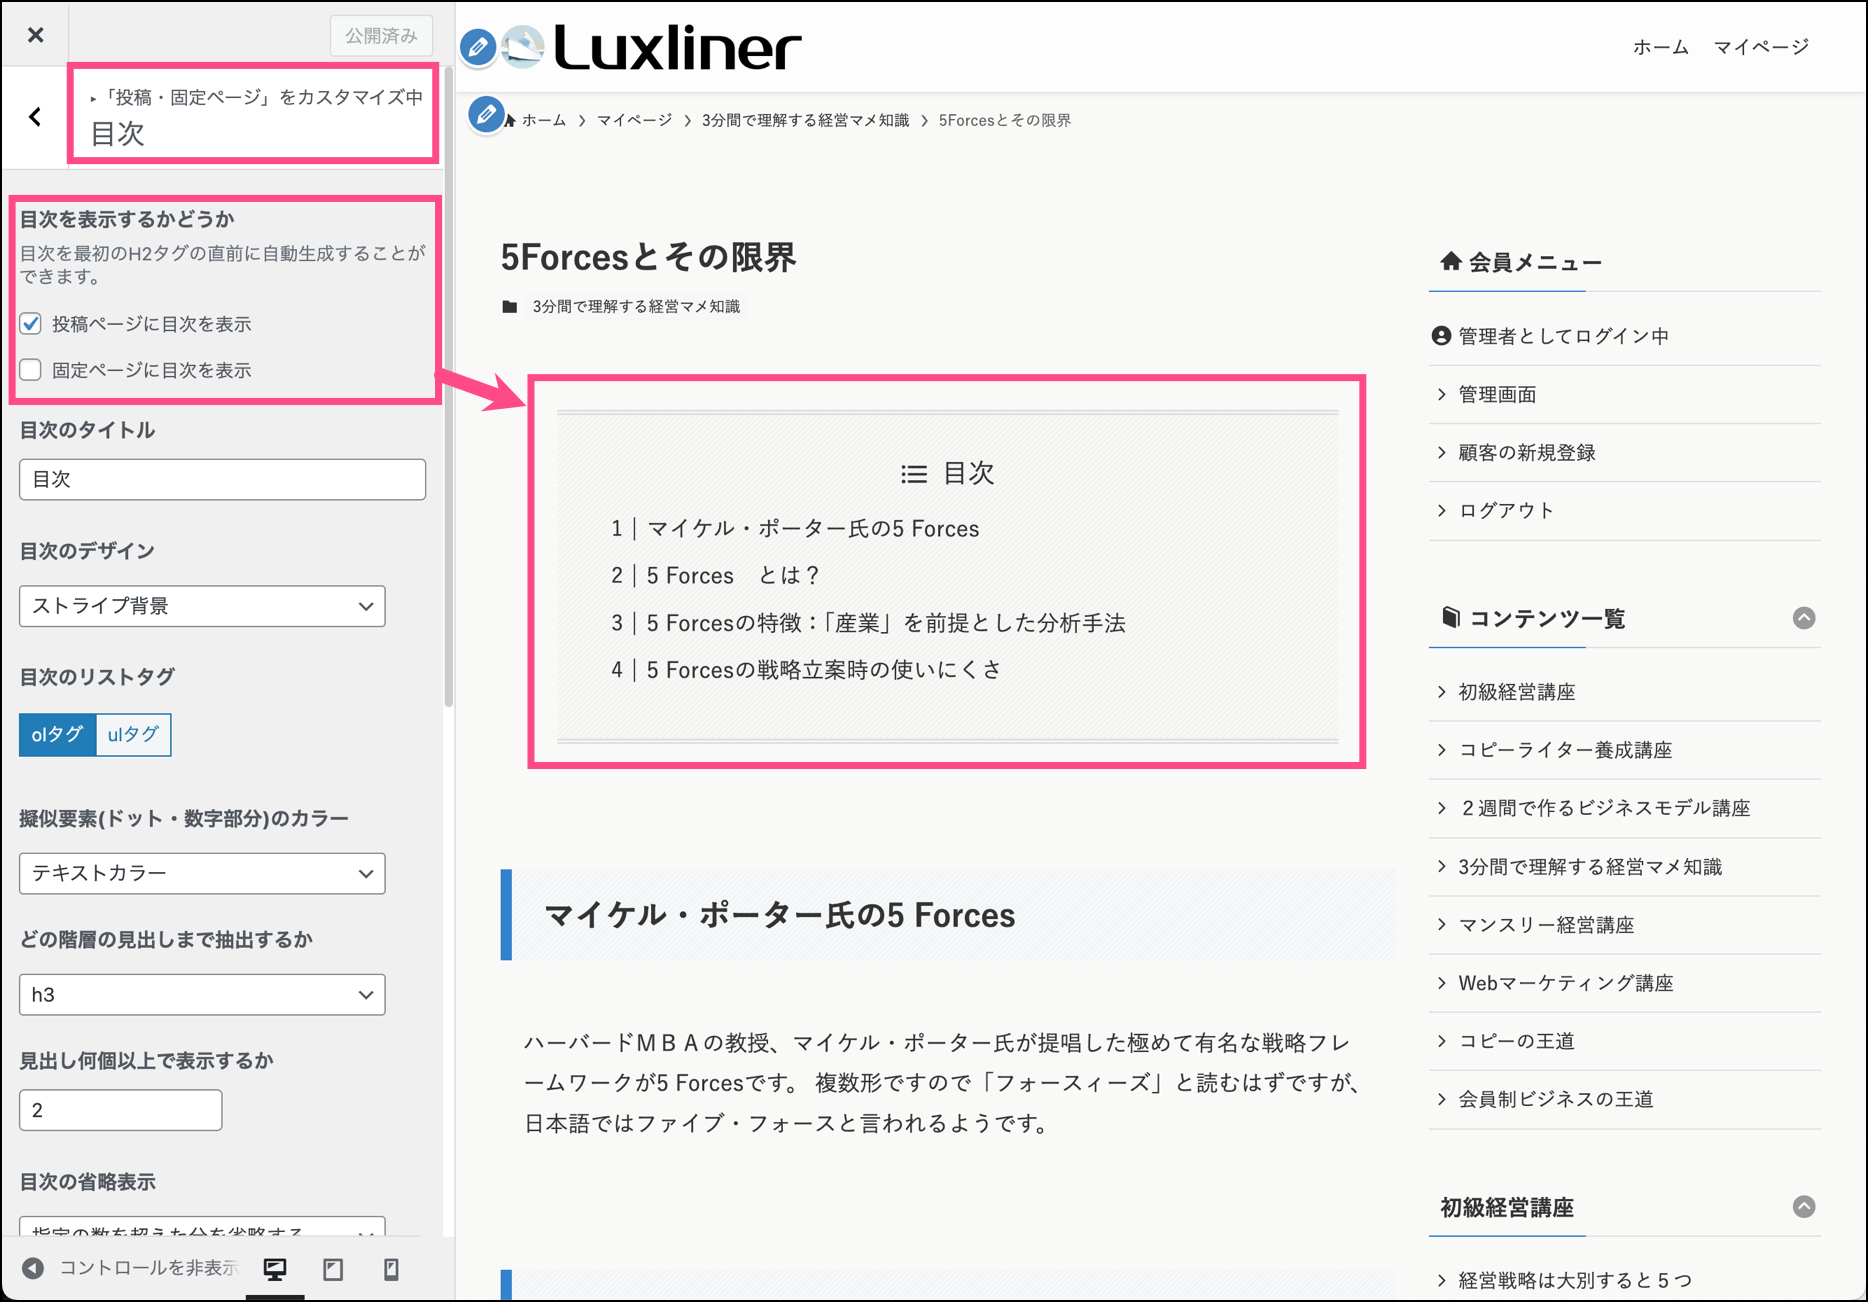Click the pencil edit icon on the breadcrumb
This screenshot has height=1302, width=1868.
[486, 115]
